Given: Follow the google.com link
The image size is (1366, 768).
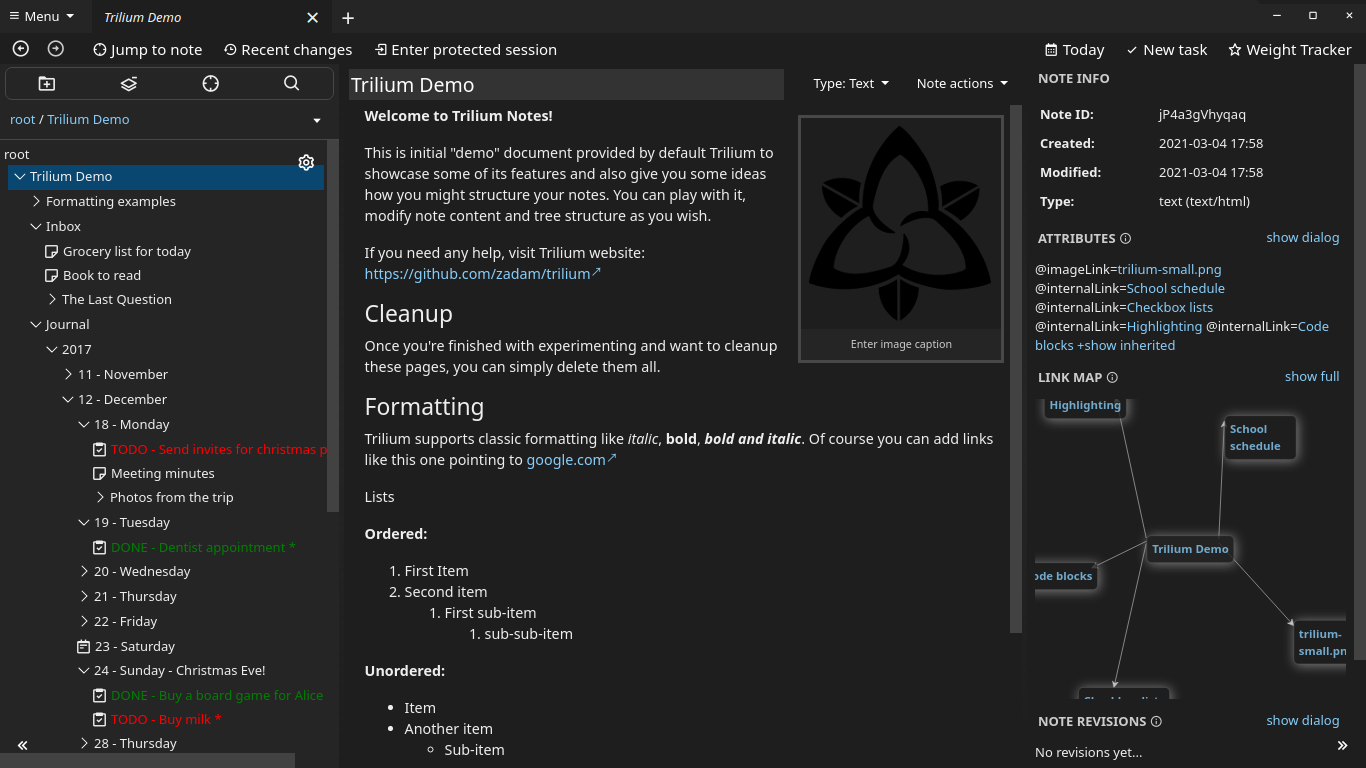Looking at the screenshot, I should [x=572, y=460].
